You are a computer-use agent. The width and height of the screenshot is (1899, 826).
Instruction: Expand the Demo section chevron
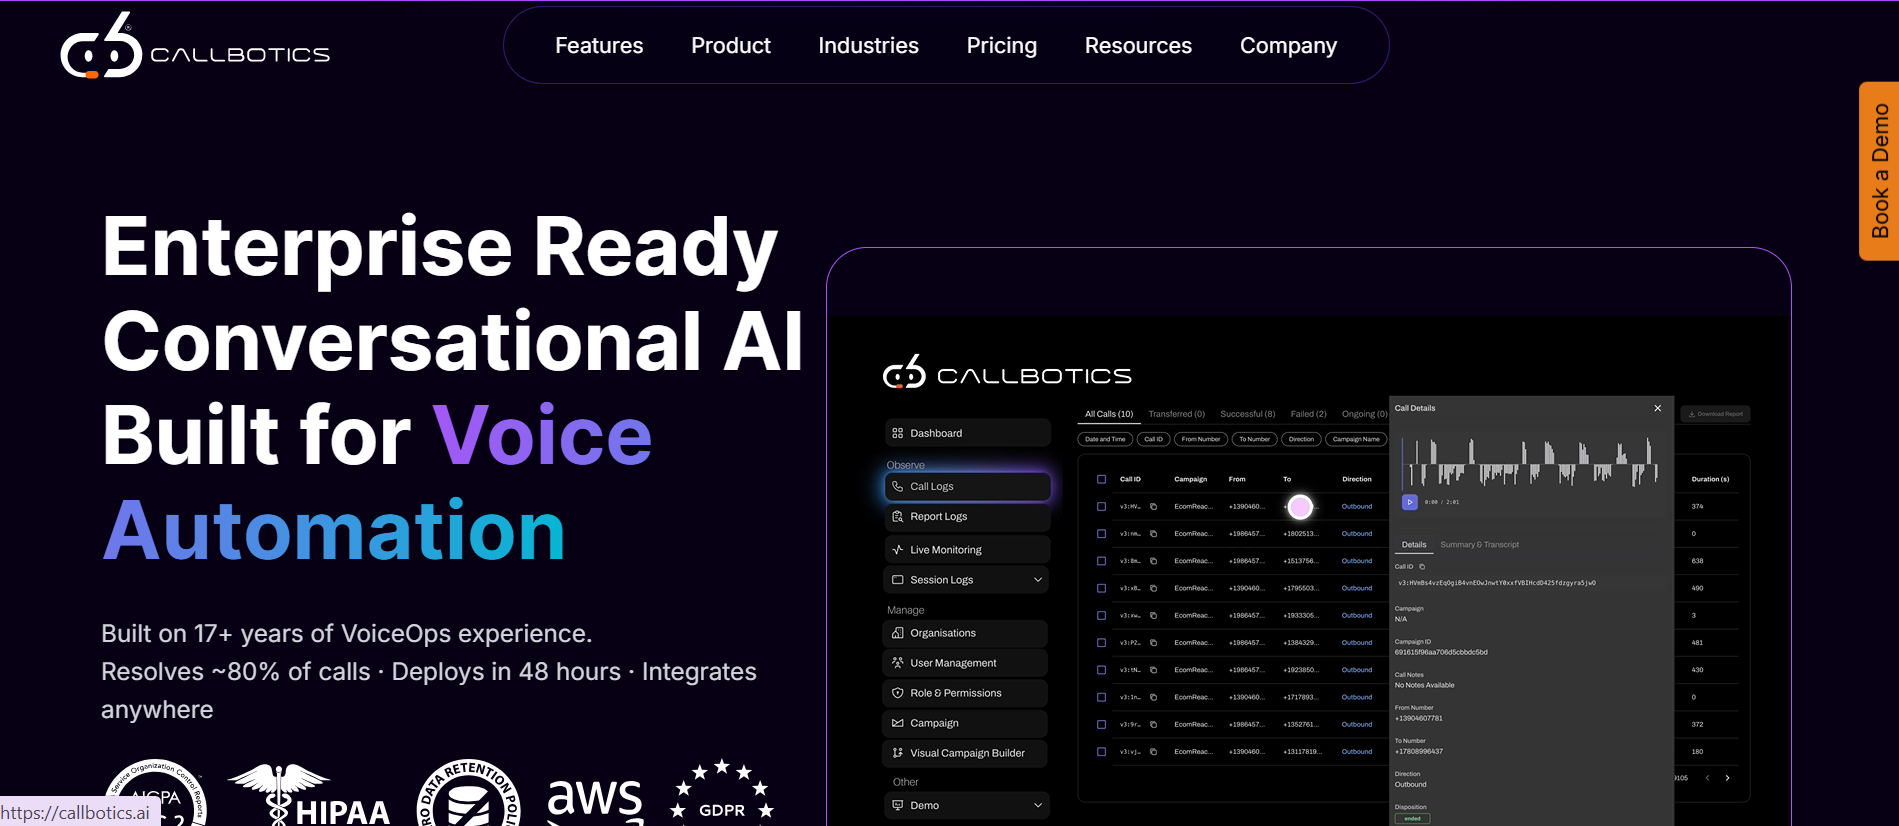tap(1037, 805)
